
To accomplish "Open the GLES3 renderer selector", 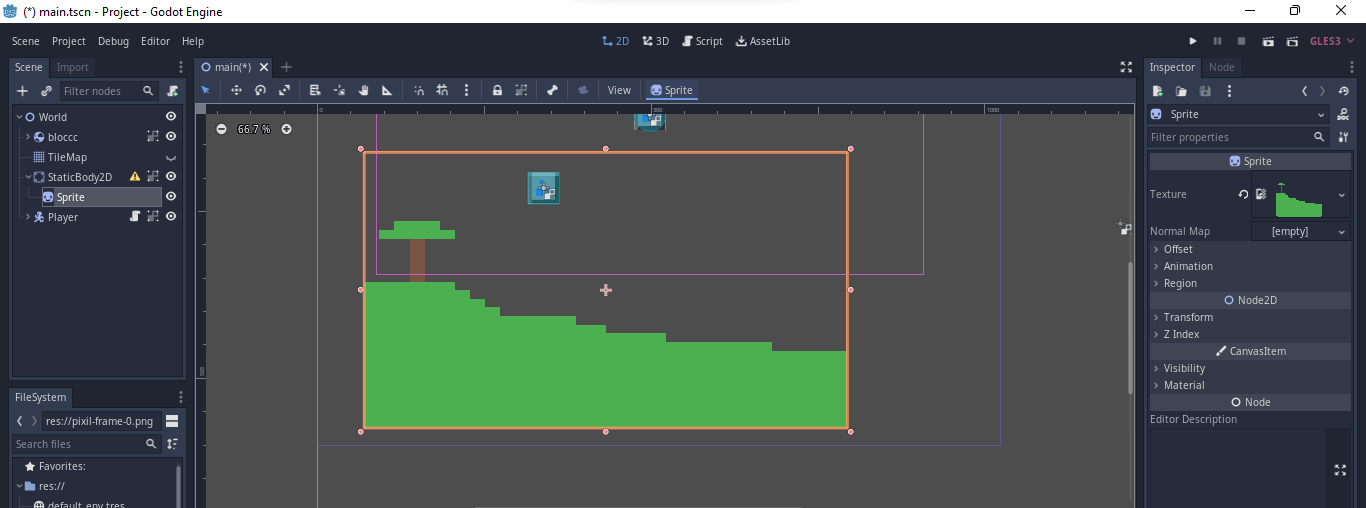I will pos(1331,41).
